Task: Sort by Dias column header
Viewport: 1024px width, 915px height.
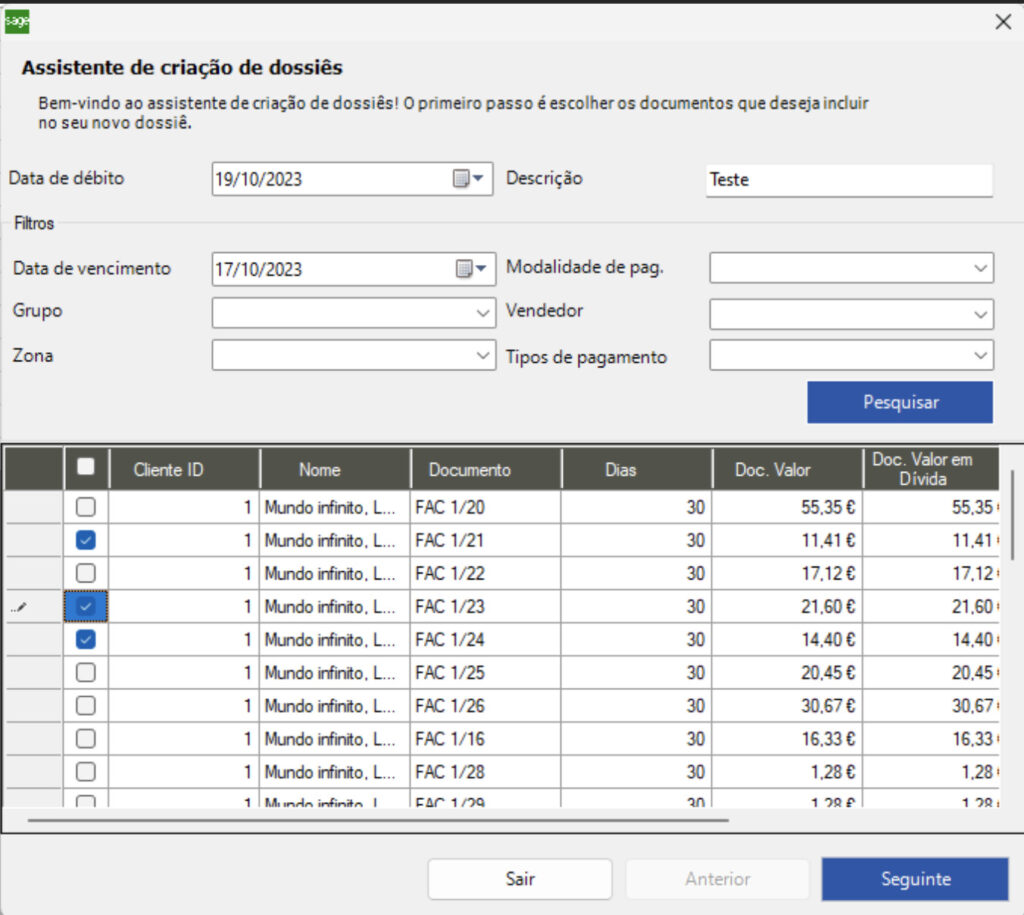Action: click(x=637, y=470)
